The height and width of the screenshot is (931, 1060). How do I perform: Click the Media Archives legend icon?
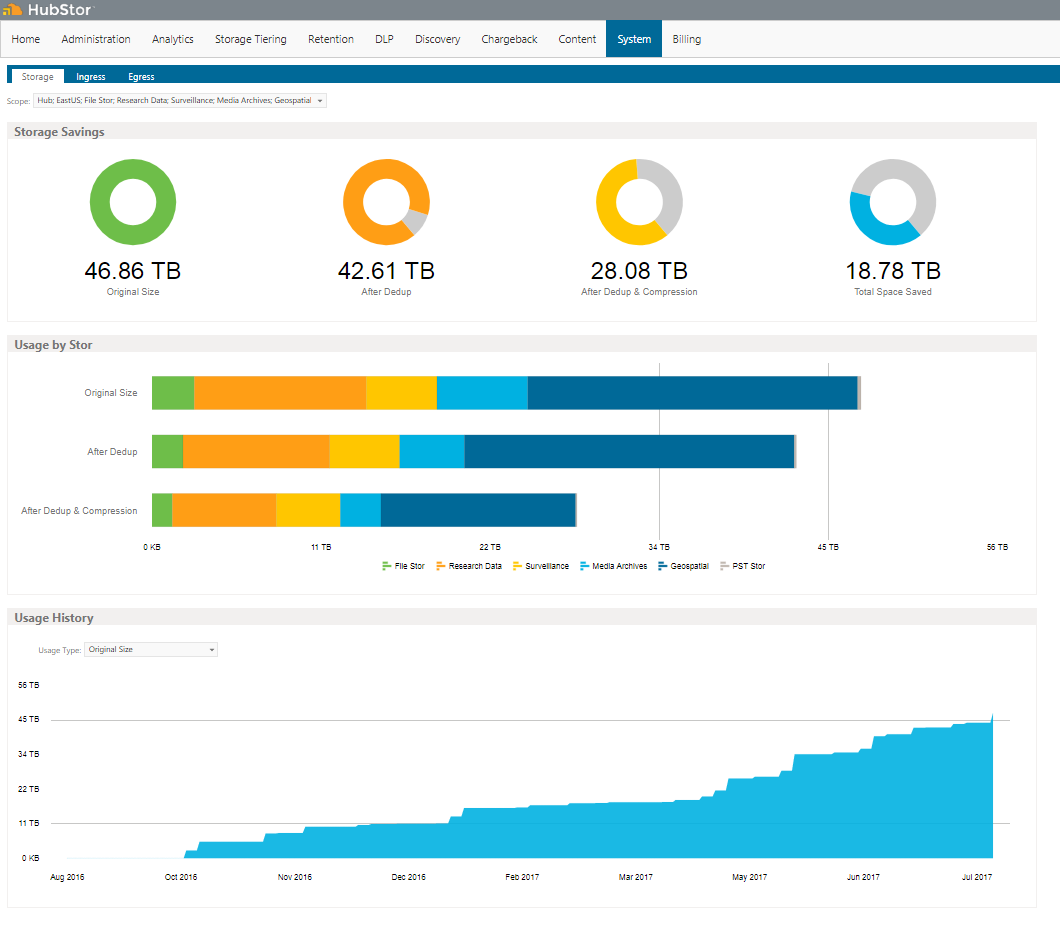[585, 566]
